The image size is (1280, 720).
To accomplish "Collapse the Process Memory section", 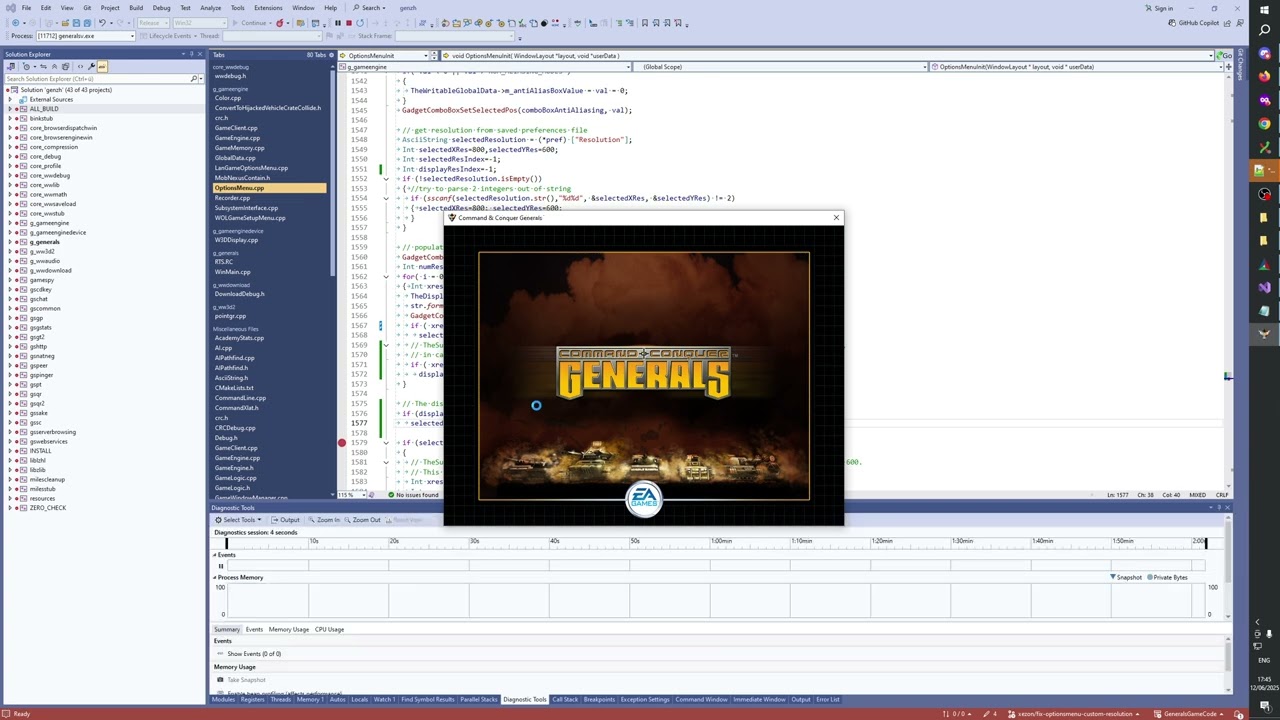I will (x=215, y=578).
